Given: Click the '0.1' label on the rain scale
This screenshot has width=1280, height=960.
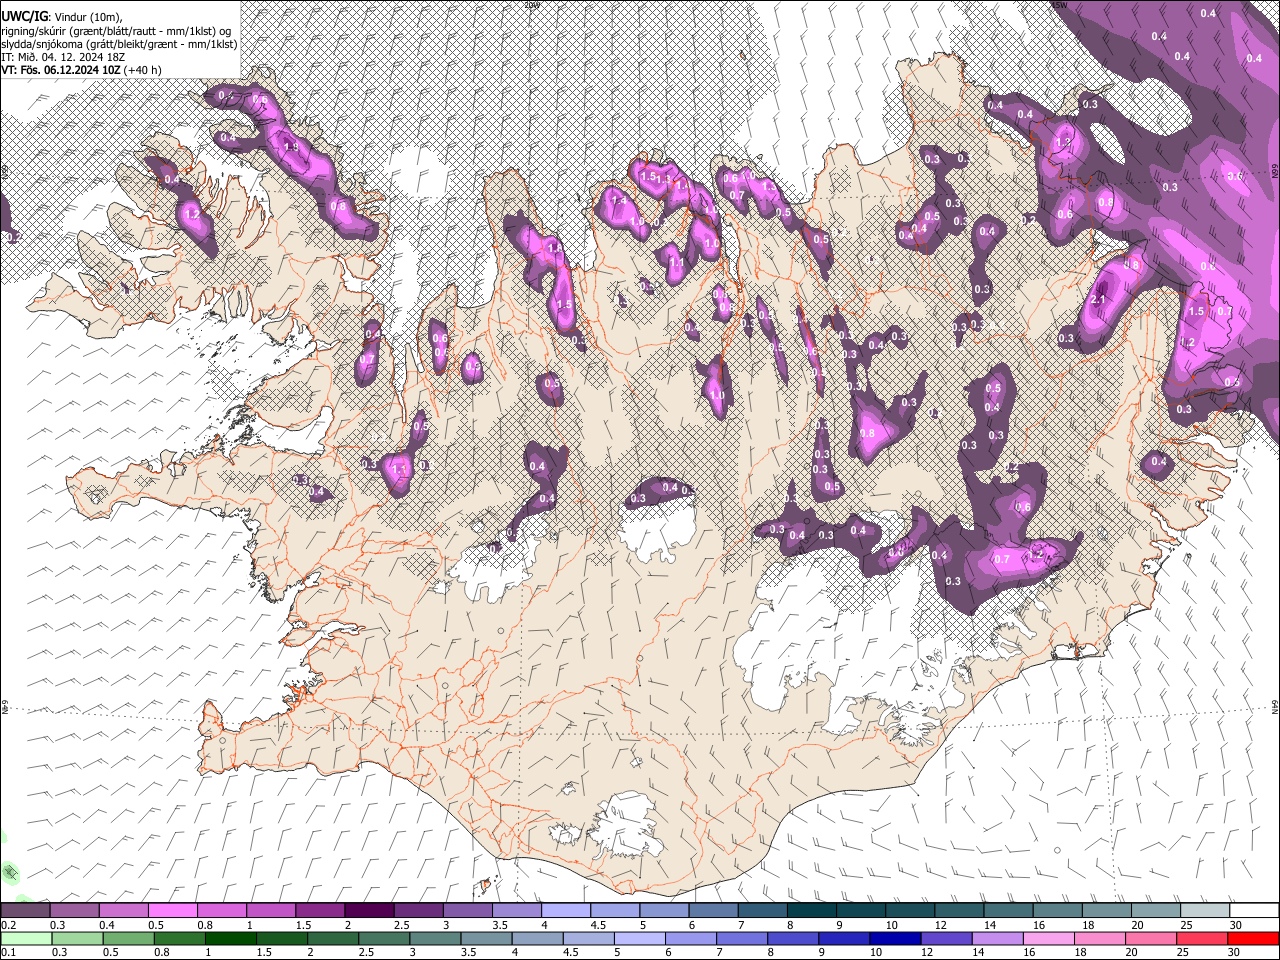Looking at the screenshot, I should pos(8,952).
